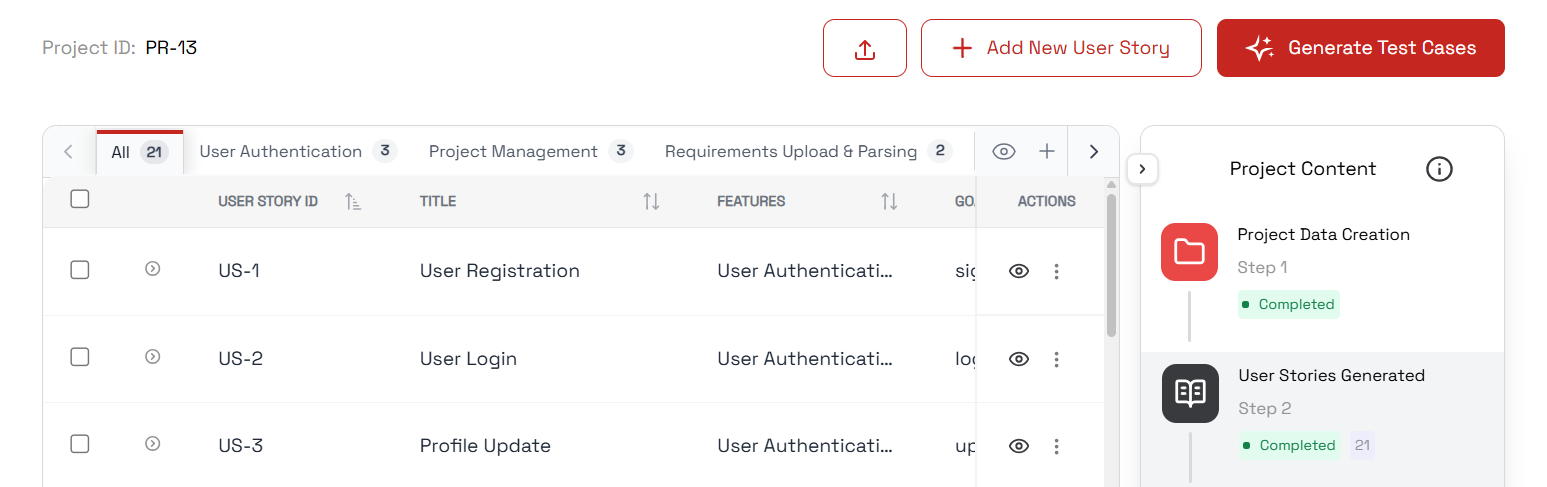Click the Completed badge under Step 1
Image resolution: width=1547 pixels, height=487 pixels.
[x=1288, y=304]
